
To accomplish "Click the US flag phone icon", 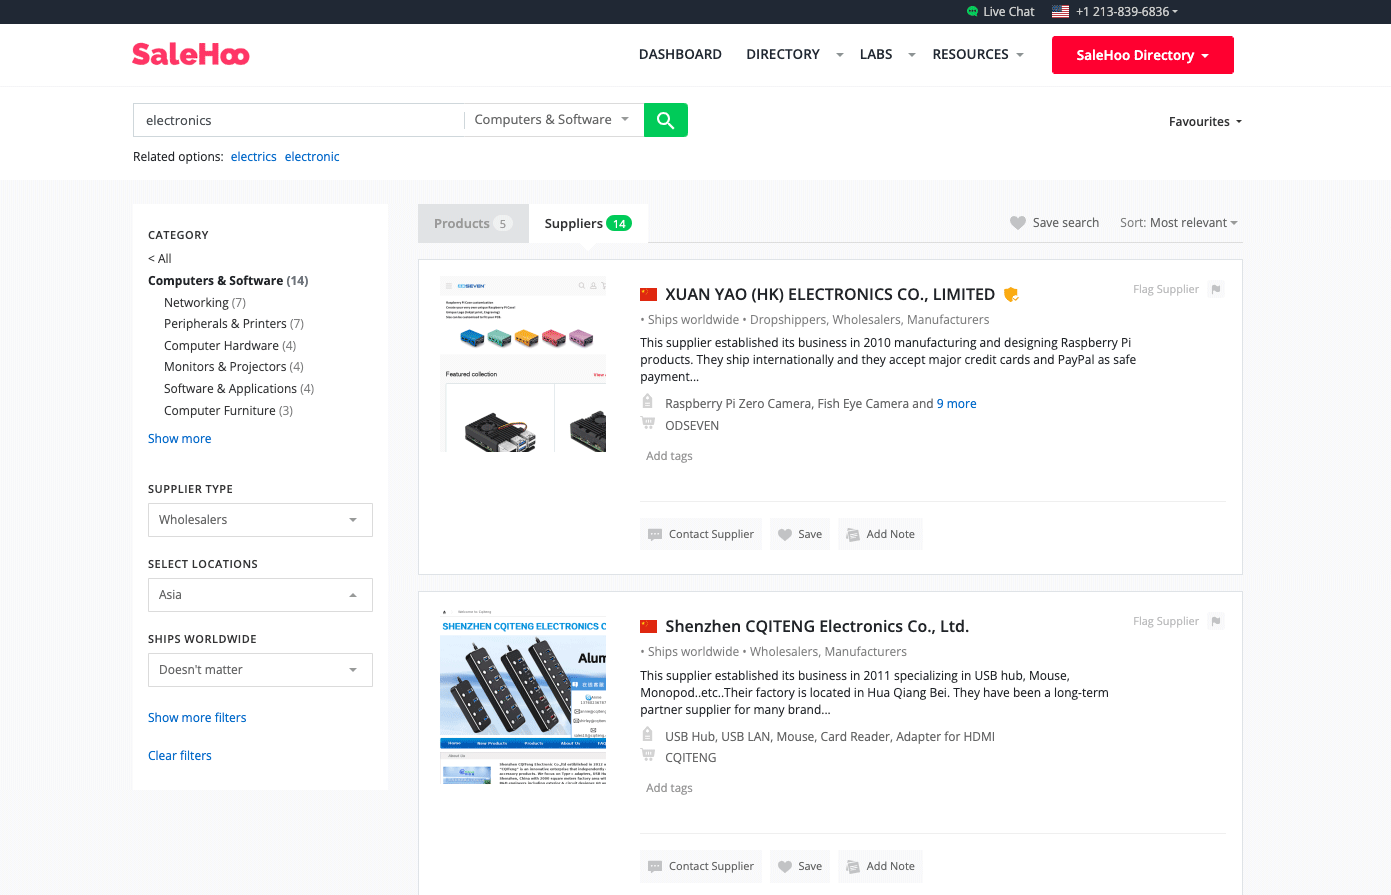I will tap(1060, 12).
